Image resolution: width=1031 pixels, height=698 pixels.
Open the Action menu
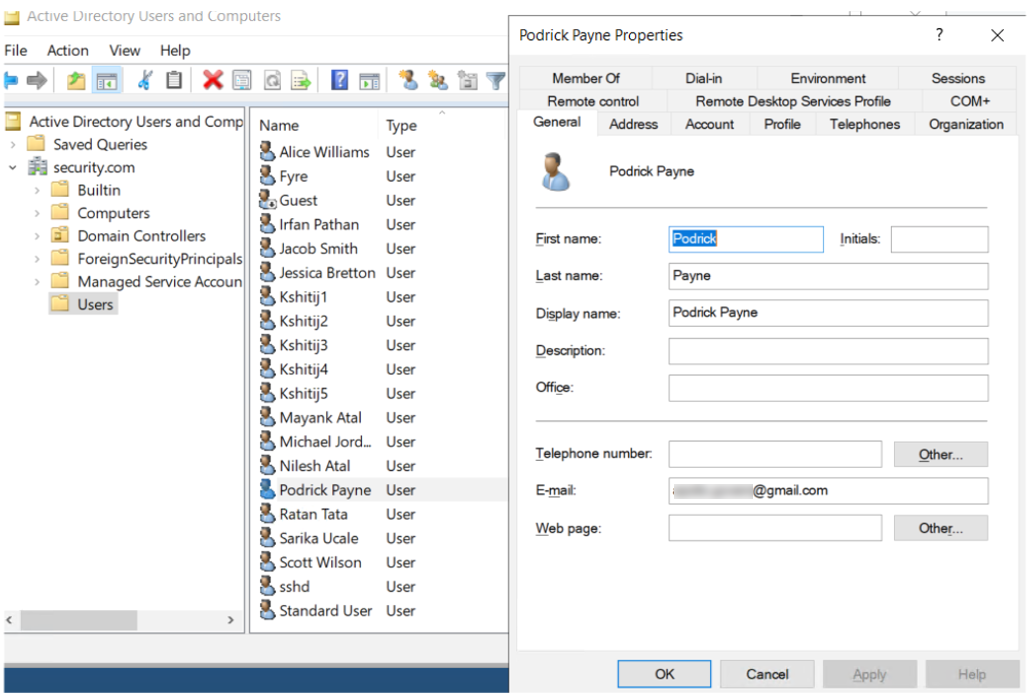point(68,51)
